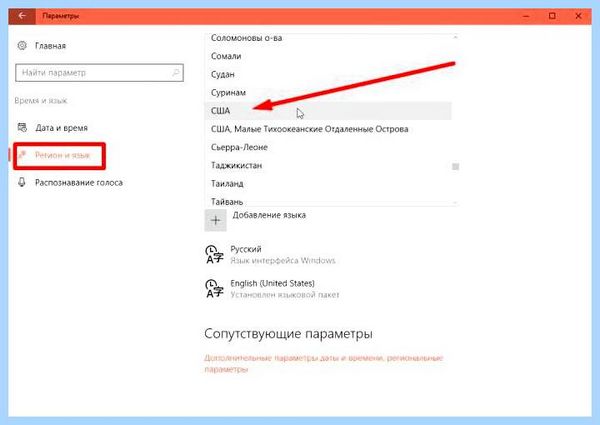Close the Параметры window
This screenshot has height=425, width=600.
pos(578,16)
